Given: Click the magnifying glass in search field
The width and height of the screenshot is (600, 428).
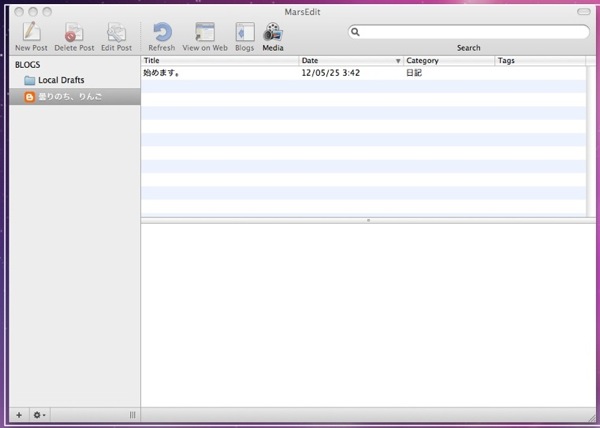Looking at the screenshot, I should pyautogui.click(x=355, y=32).
